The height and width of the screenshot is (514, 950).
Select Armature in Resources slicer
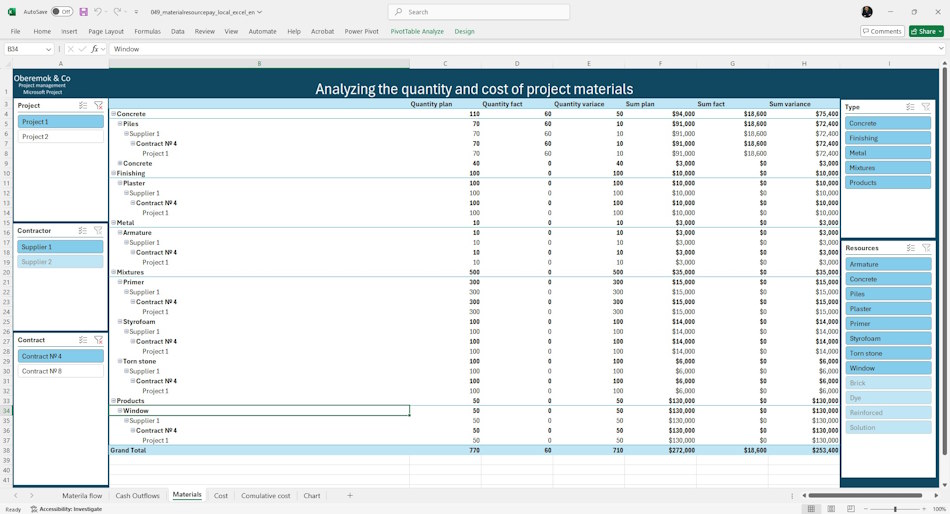888,265
